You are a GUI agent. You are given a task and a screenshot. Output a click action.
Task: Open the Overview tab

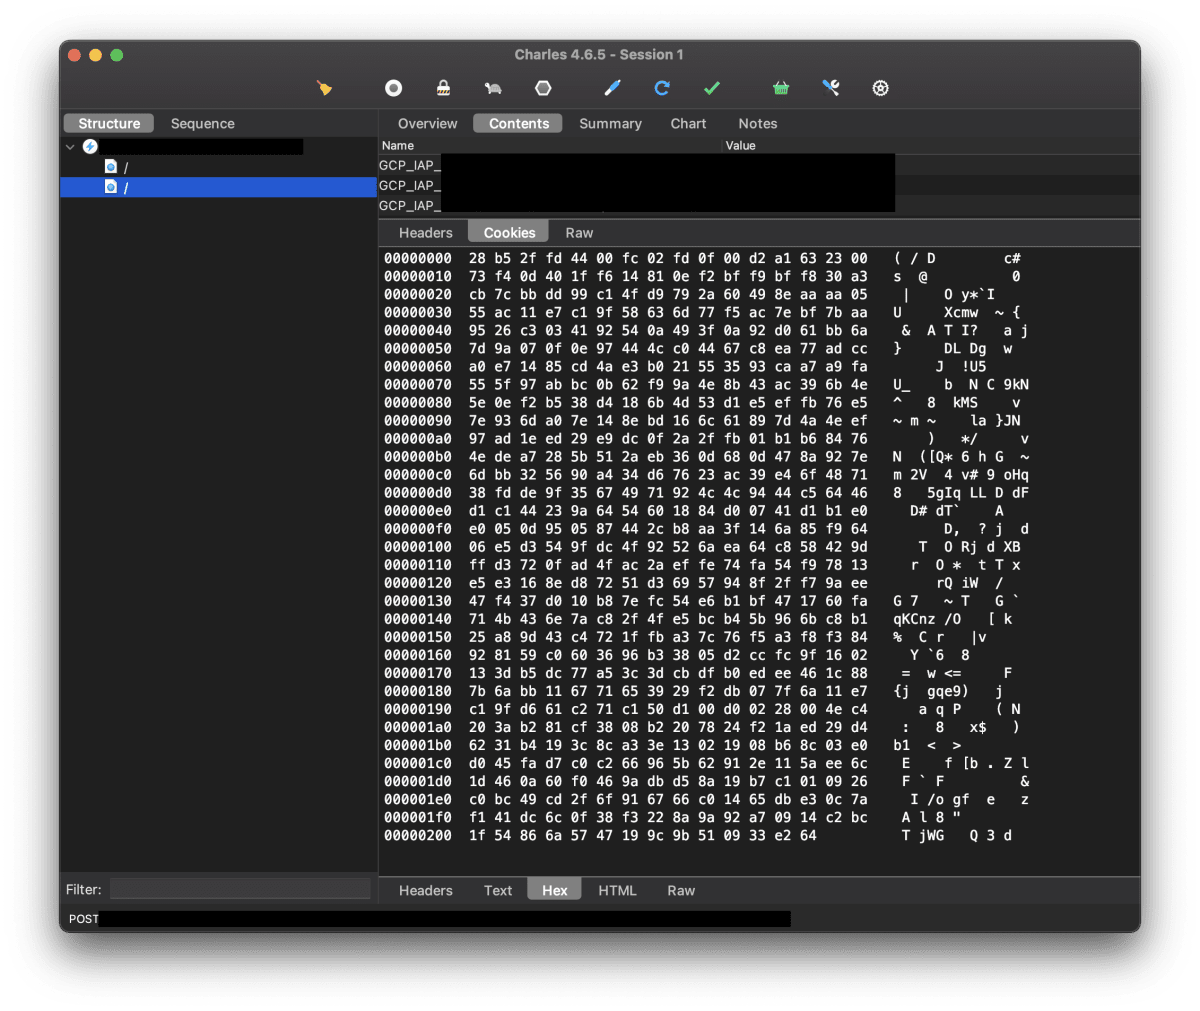pyautogui.click(x=428, y=123)
